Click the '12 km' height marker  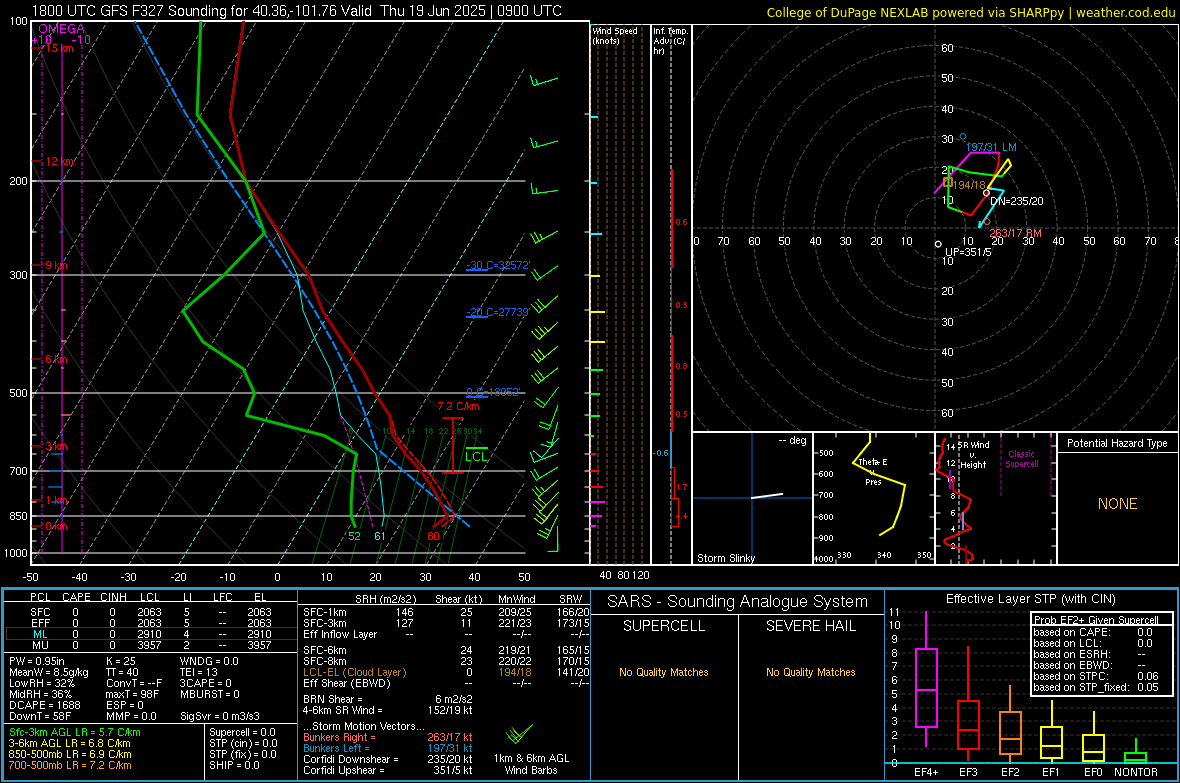click(59, 161)
